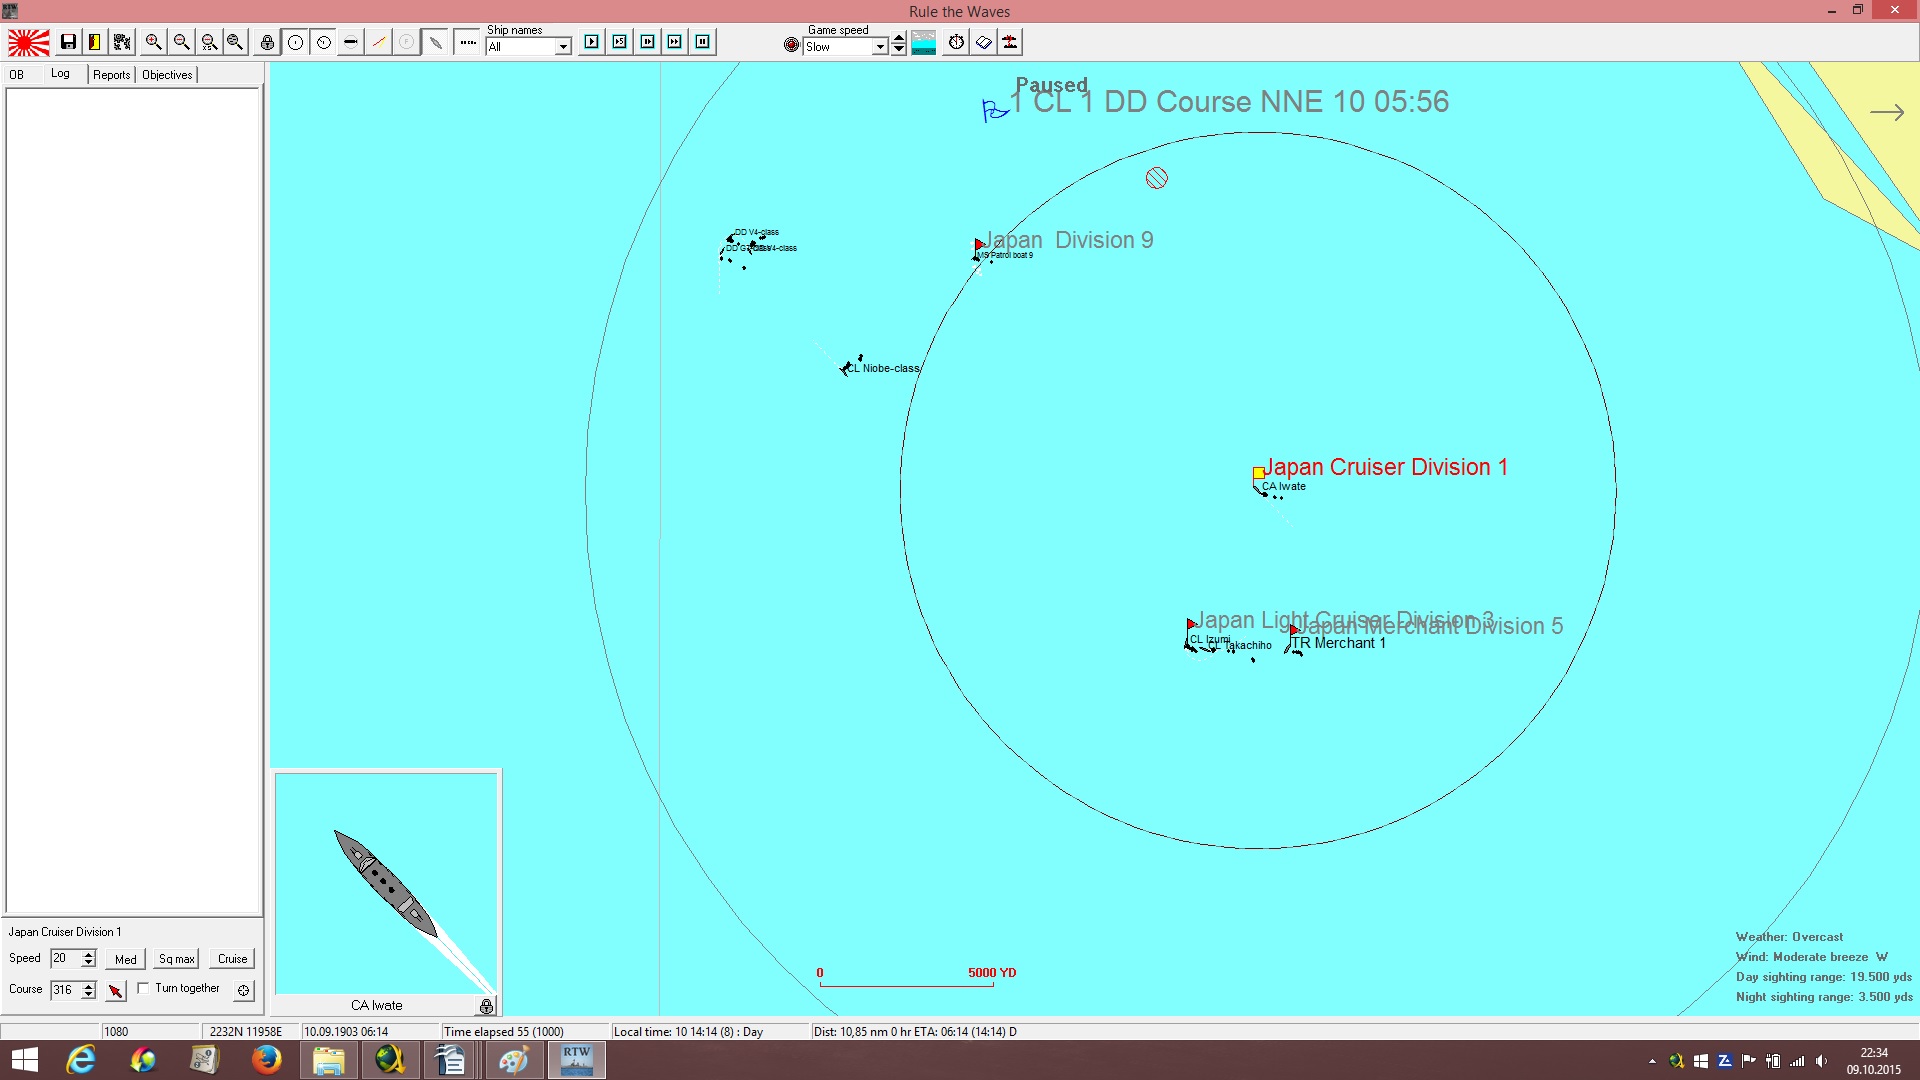Increase game speed with up arrow

pos(899,38)
